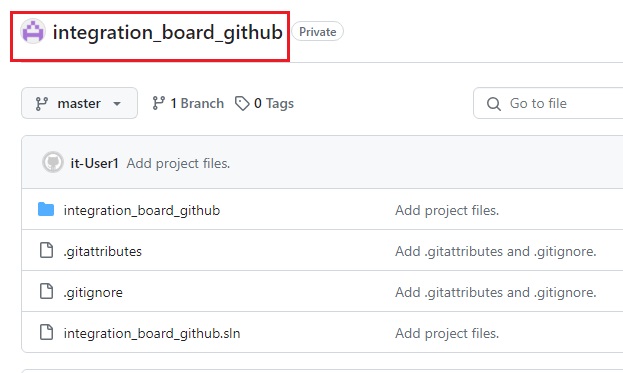The height and width of the screenshot is (373, 623).
Task: Click the blue folder icon
Action: (46, 209)
